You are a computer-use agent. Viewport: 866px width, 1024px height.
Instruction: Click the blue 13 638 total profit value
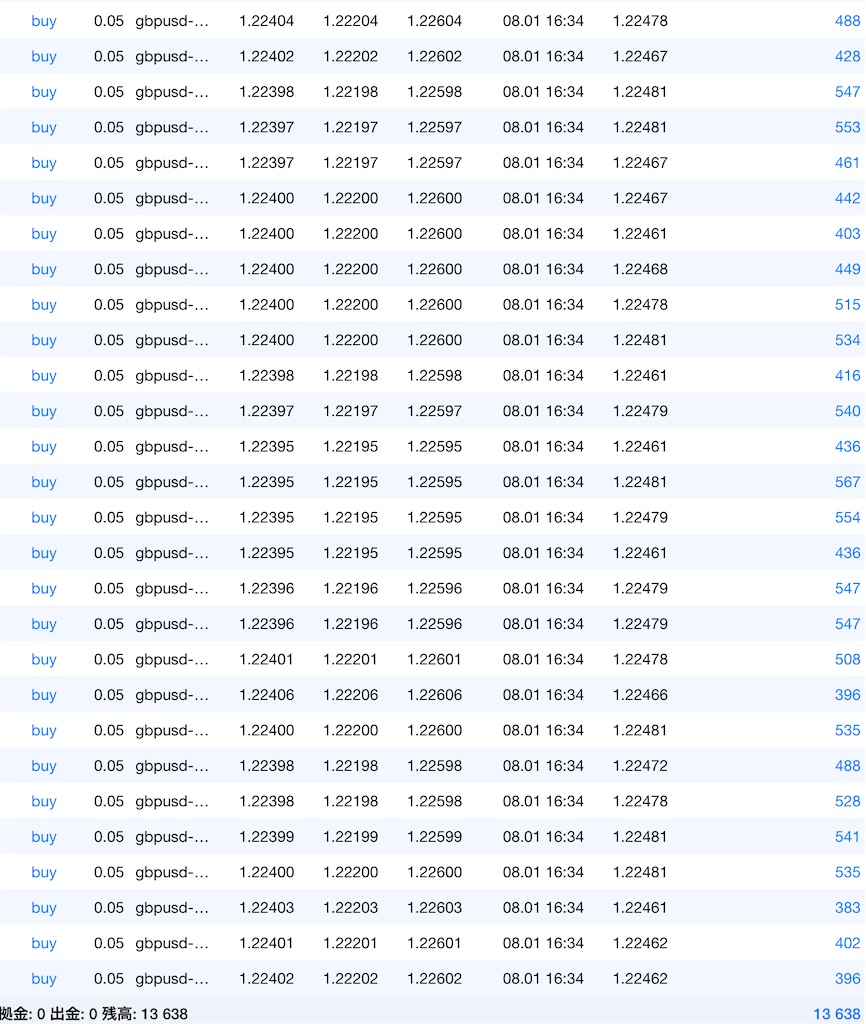tap(837, 1014)
